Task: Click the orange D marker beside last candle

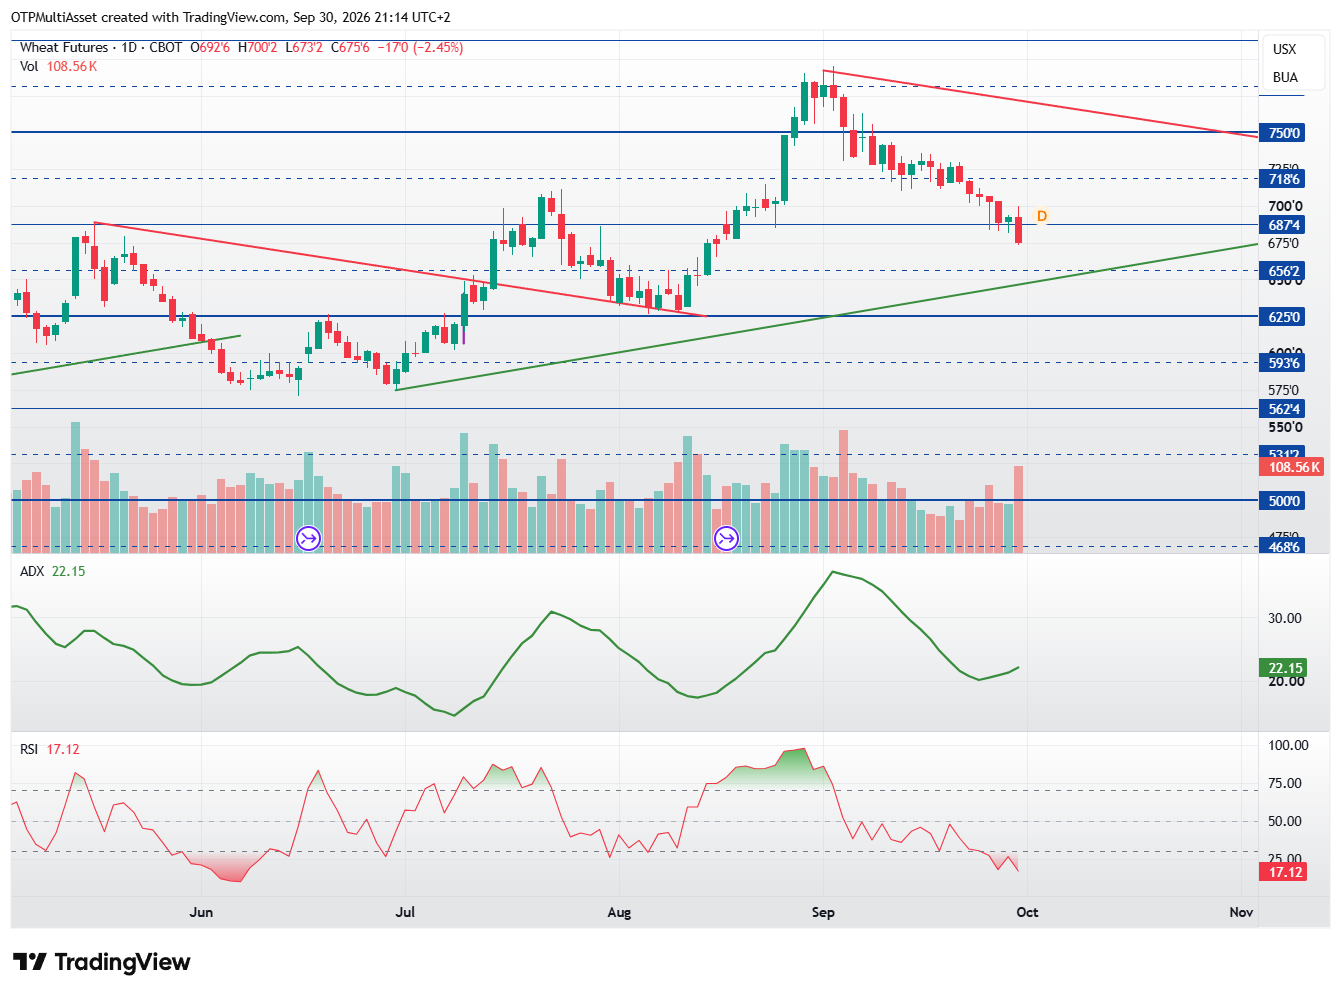Action: point(1041,216)
